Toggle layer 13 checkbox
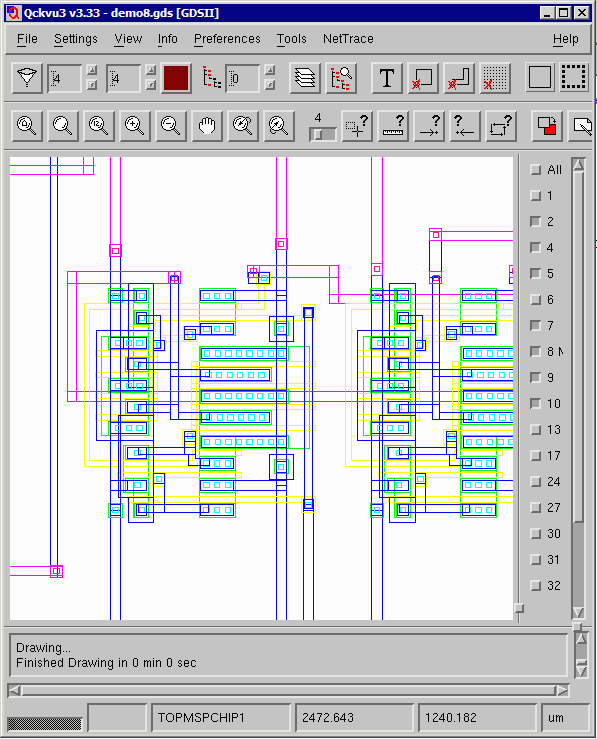This screenshot has height=739, width=597. (x=536, y=430)
